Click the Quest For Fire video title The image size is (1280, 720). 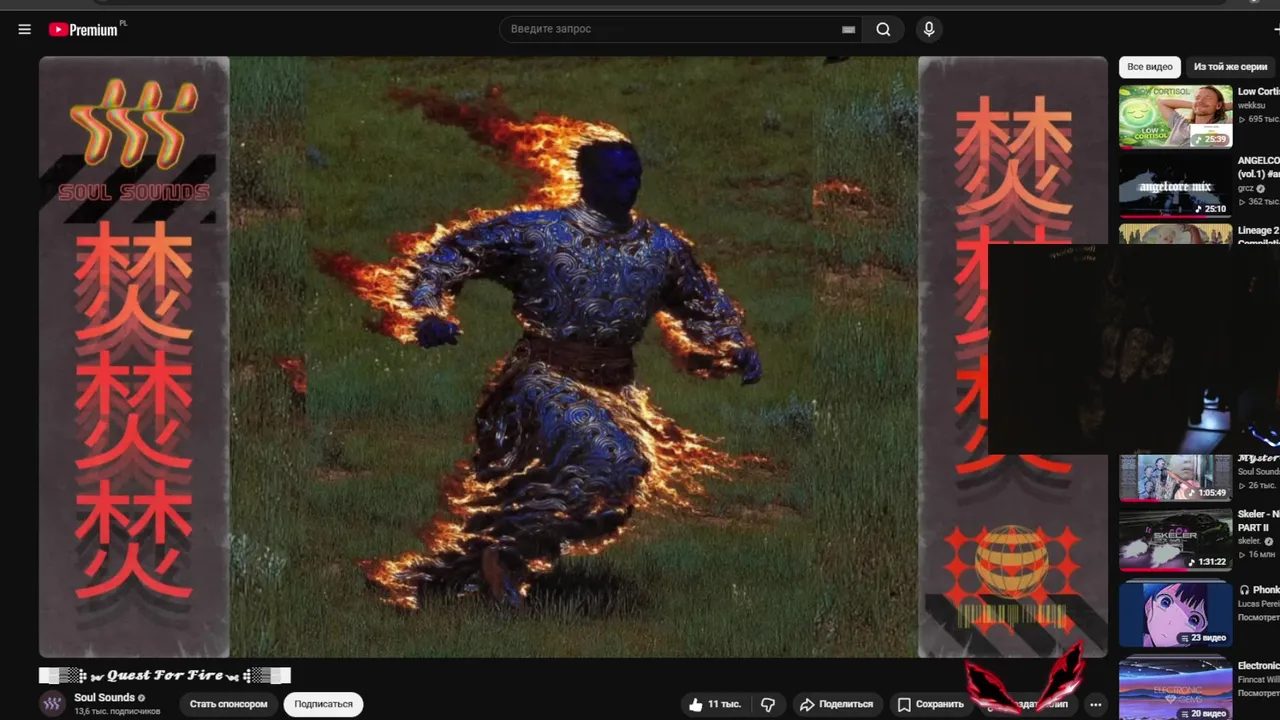pyautogui.click(x=165, y=675)
